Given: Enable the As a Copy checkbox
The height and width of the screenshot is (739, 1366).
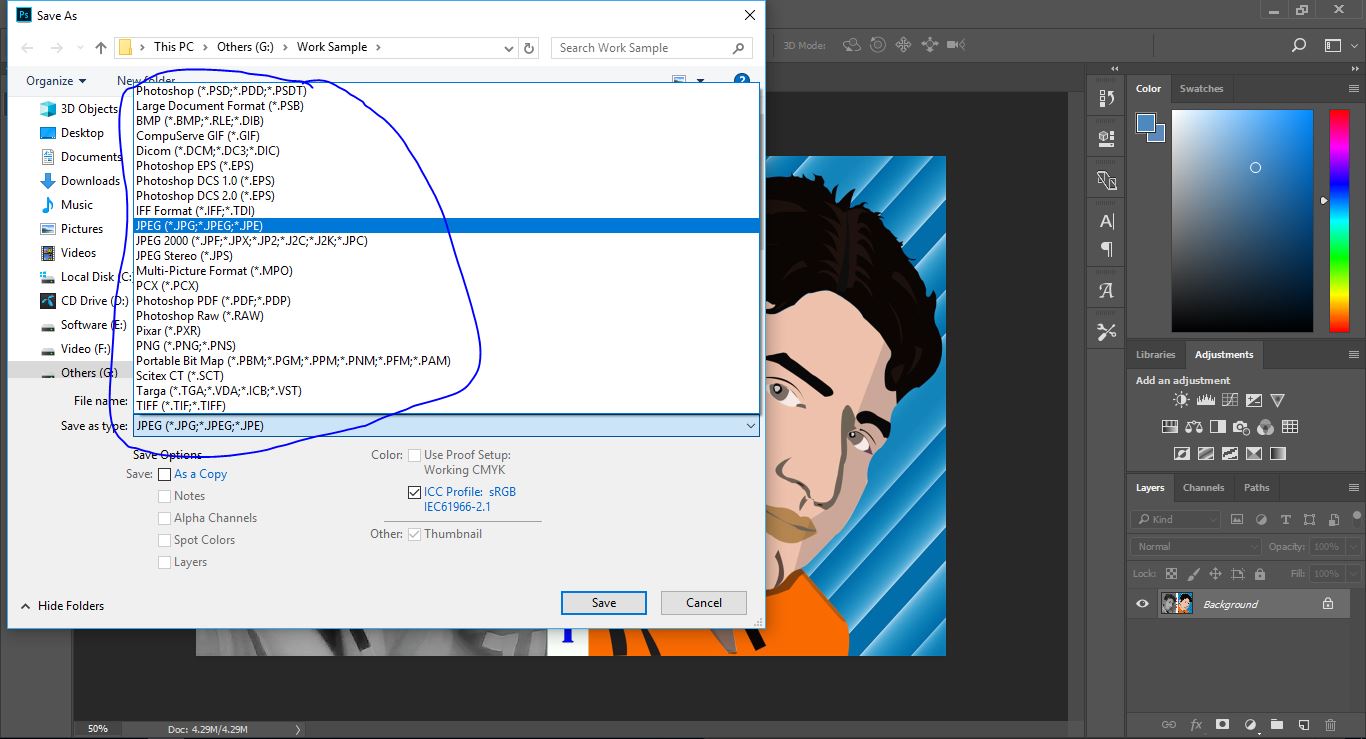Looking at the screenshot, I should click(x=165, y=474).
